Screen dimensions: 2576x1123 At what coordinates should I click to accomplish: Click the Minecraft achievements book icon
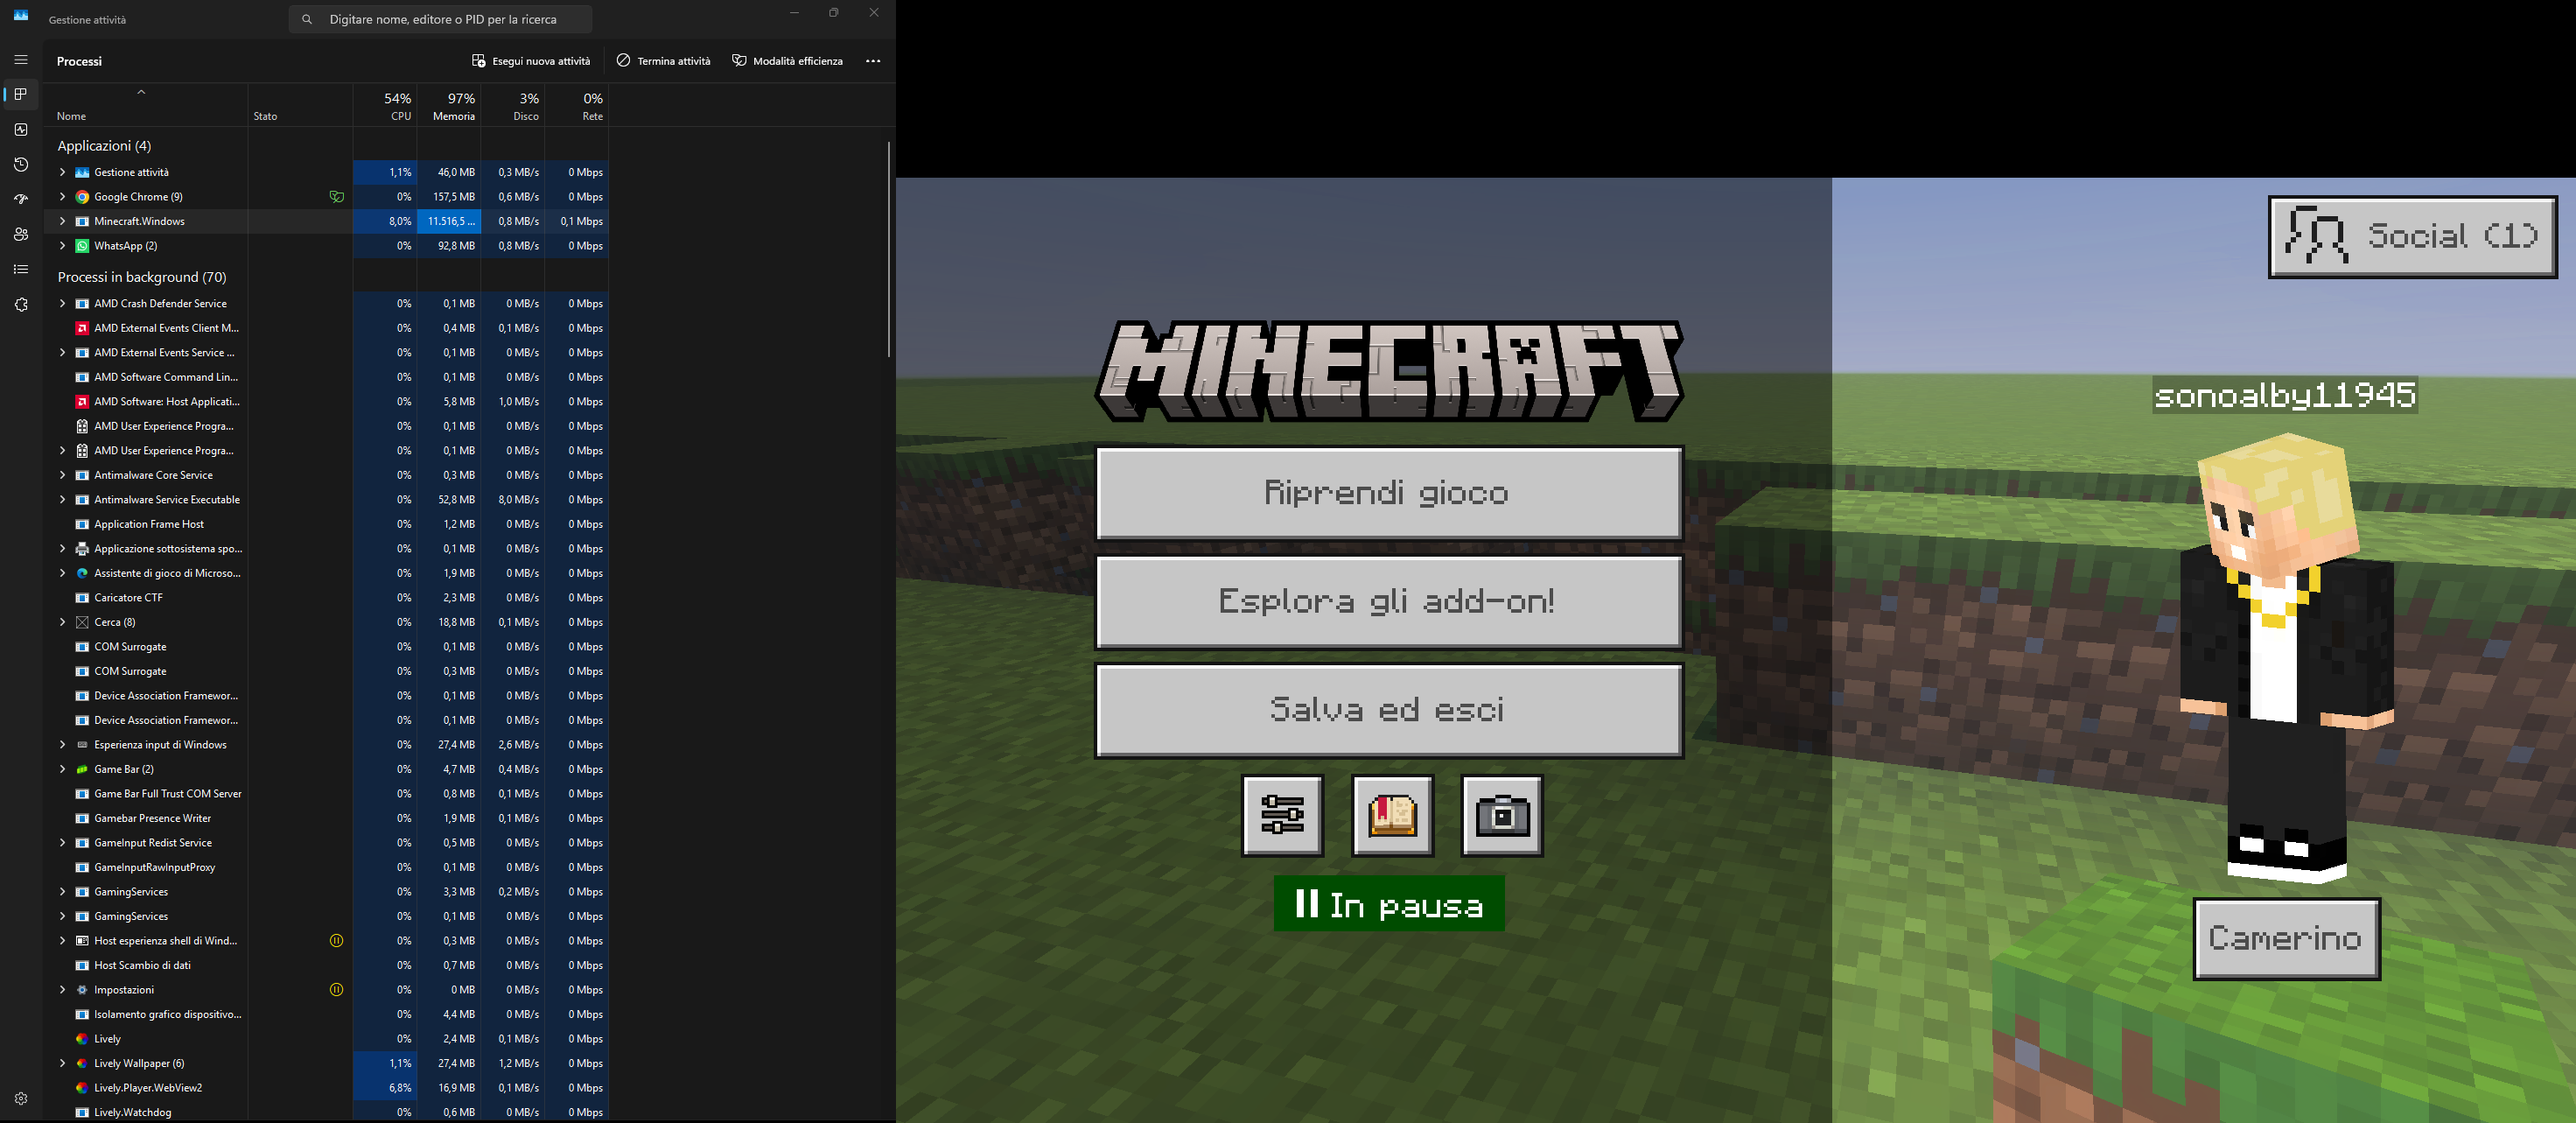pos(1392,815)
